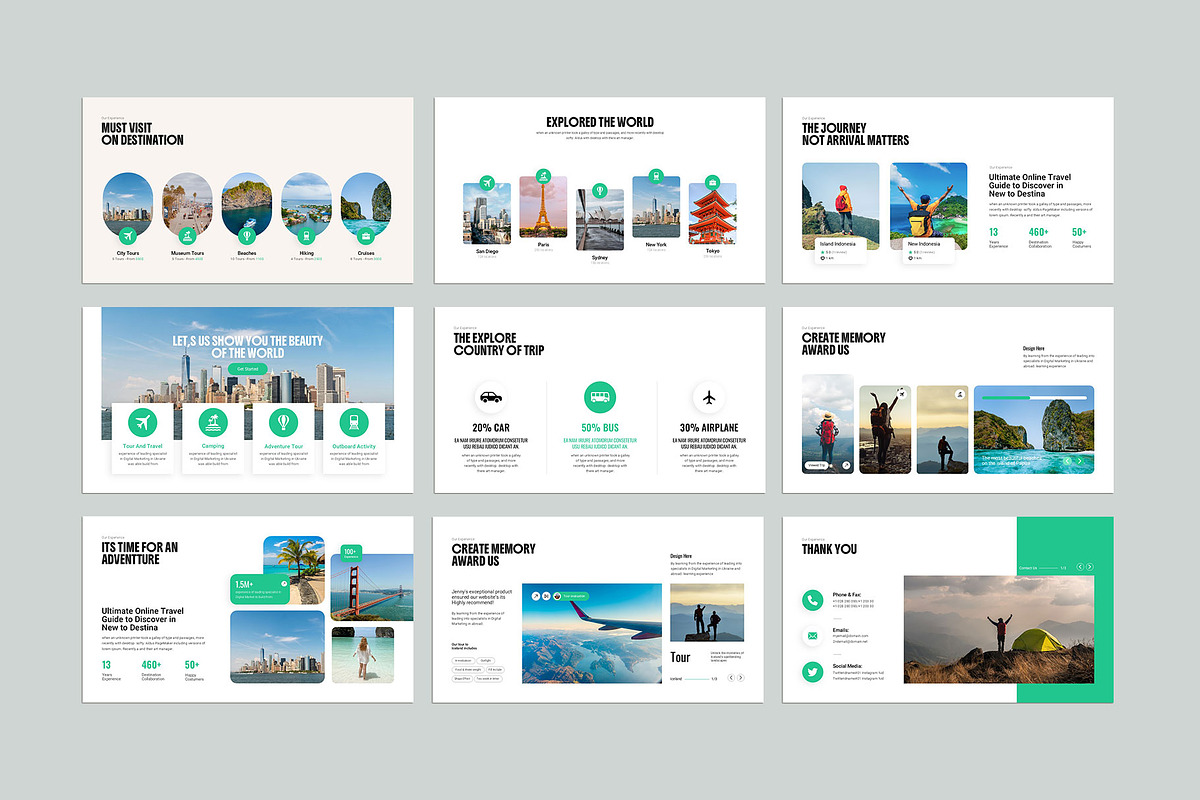Click the airplane icon under City Tours
This screenshot has height=800, width=1200.
(127, 236)
